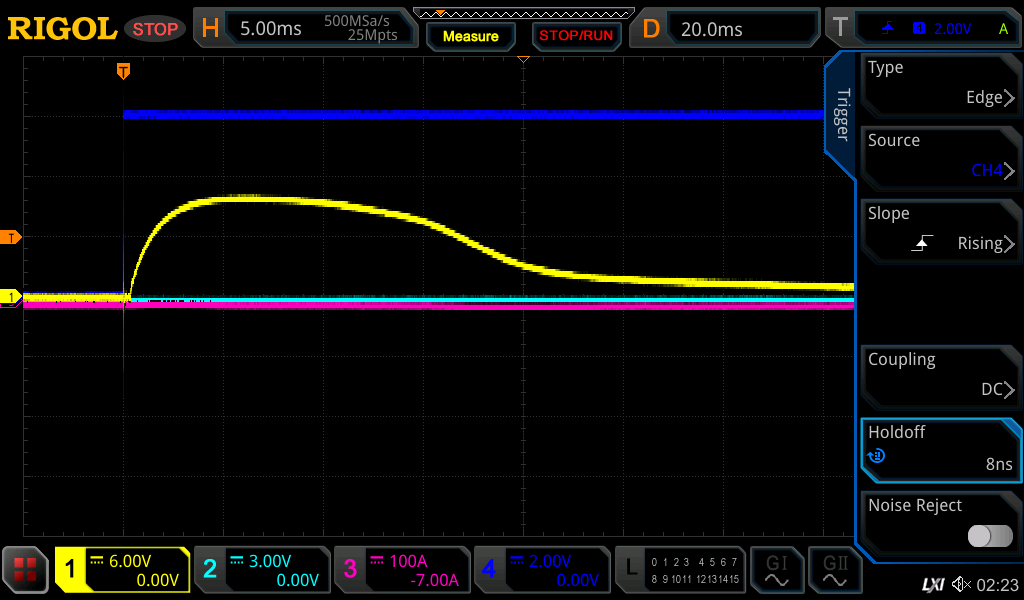
Task: Toggle channel 1 yellow 6.00V label
Action: [x=122, y=570]
